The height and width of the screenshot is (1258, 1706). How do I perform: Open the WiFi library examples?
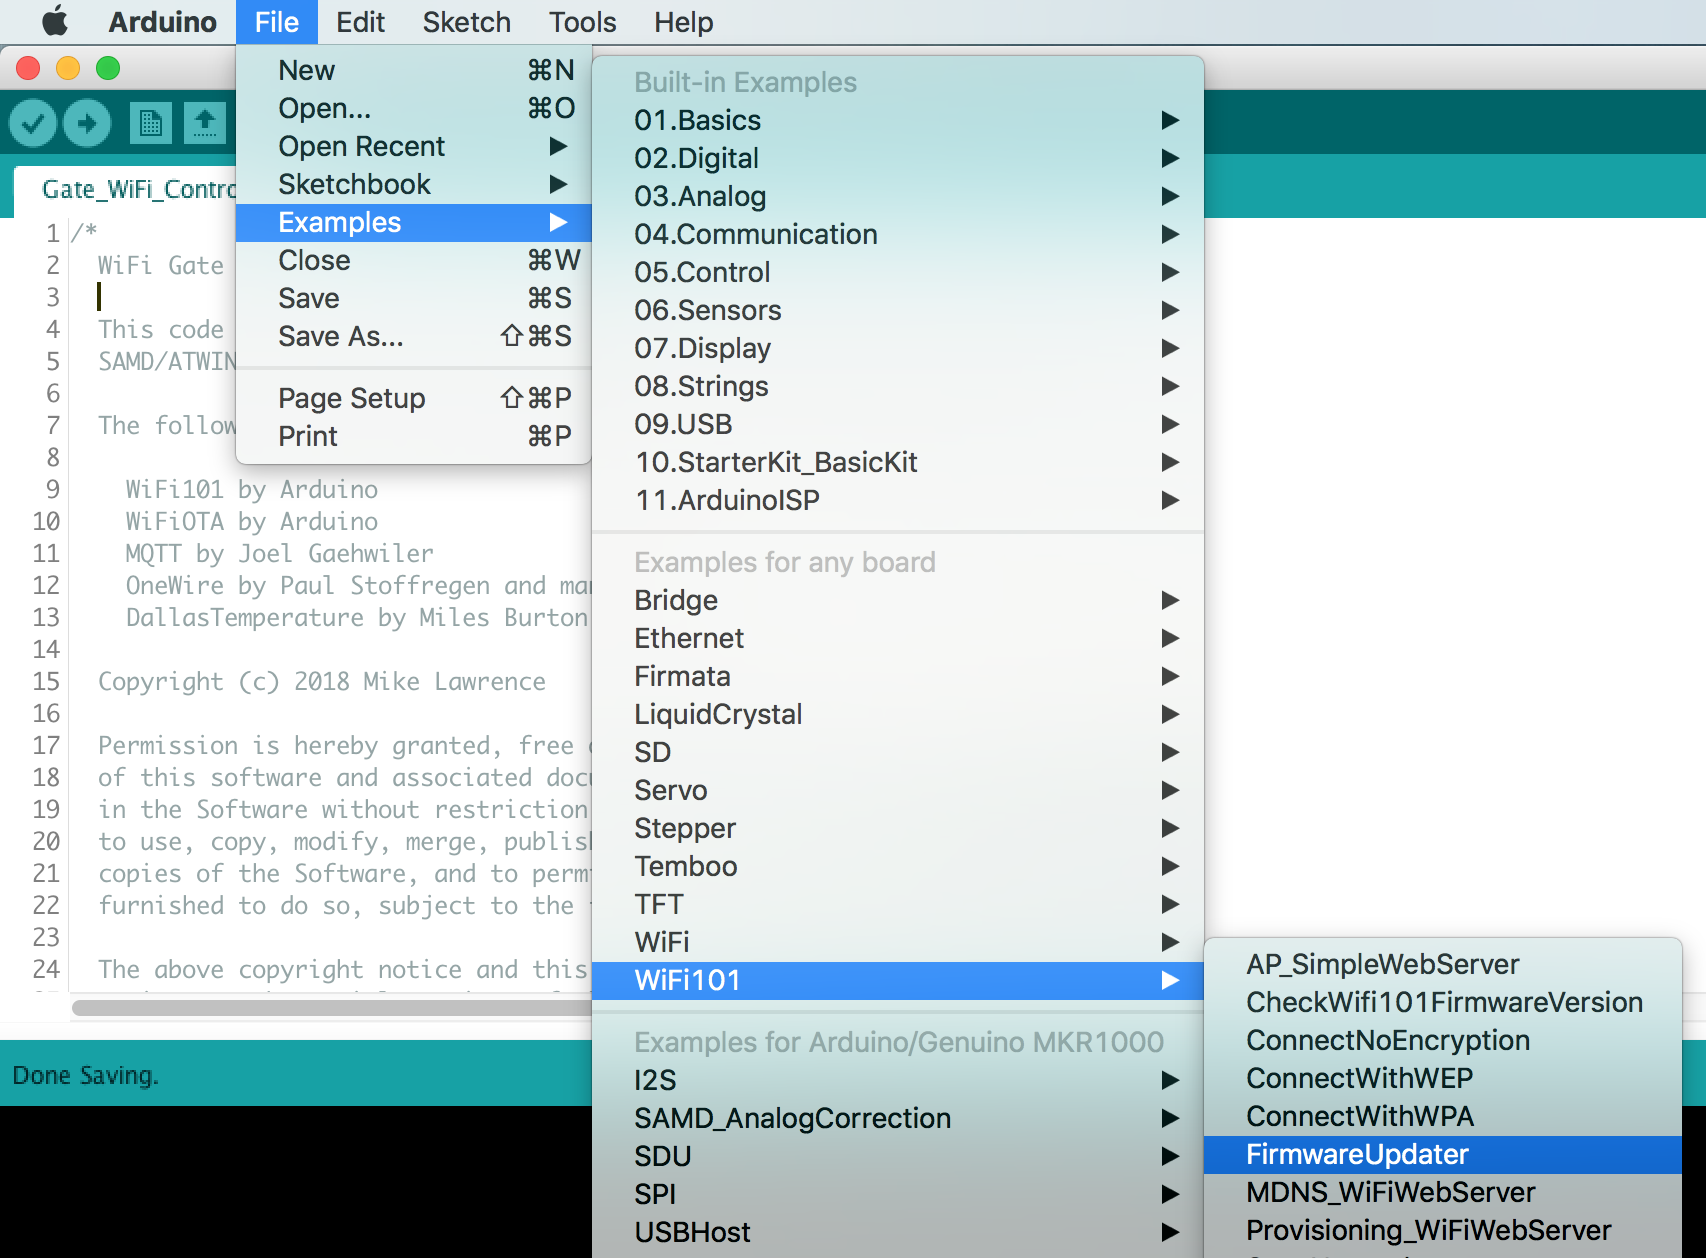(898, 942)
